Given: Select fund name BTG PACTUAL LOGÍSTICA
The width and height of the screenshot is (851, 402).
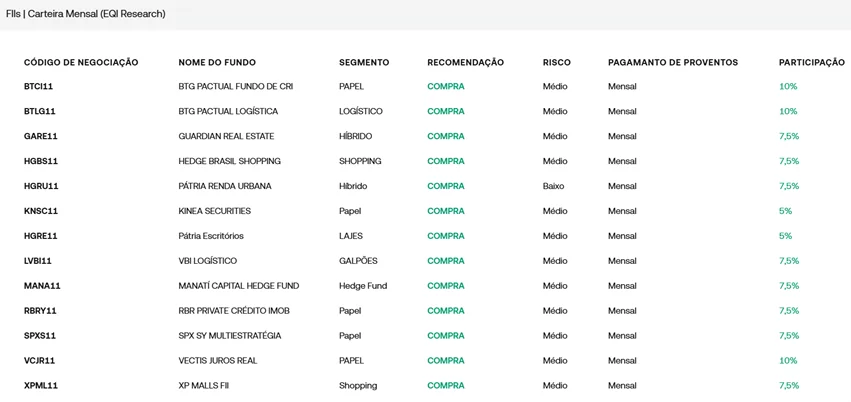Looking at the screenshot, I should tap(228, 111).
